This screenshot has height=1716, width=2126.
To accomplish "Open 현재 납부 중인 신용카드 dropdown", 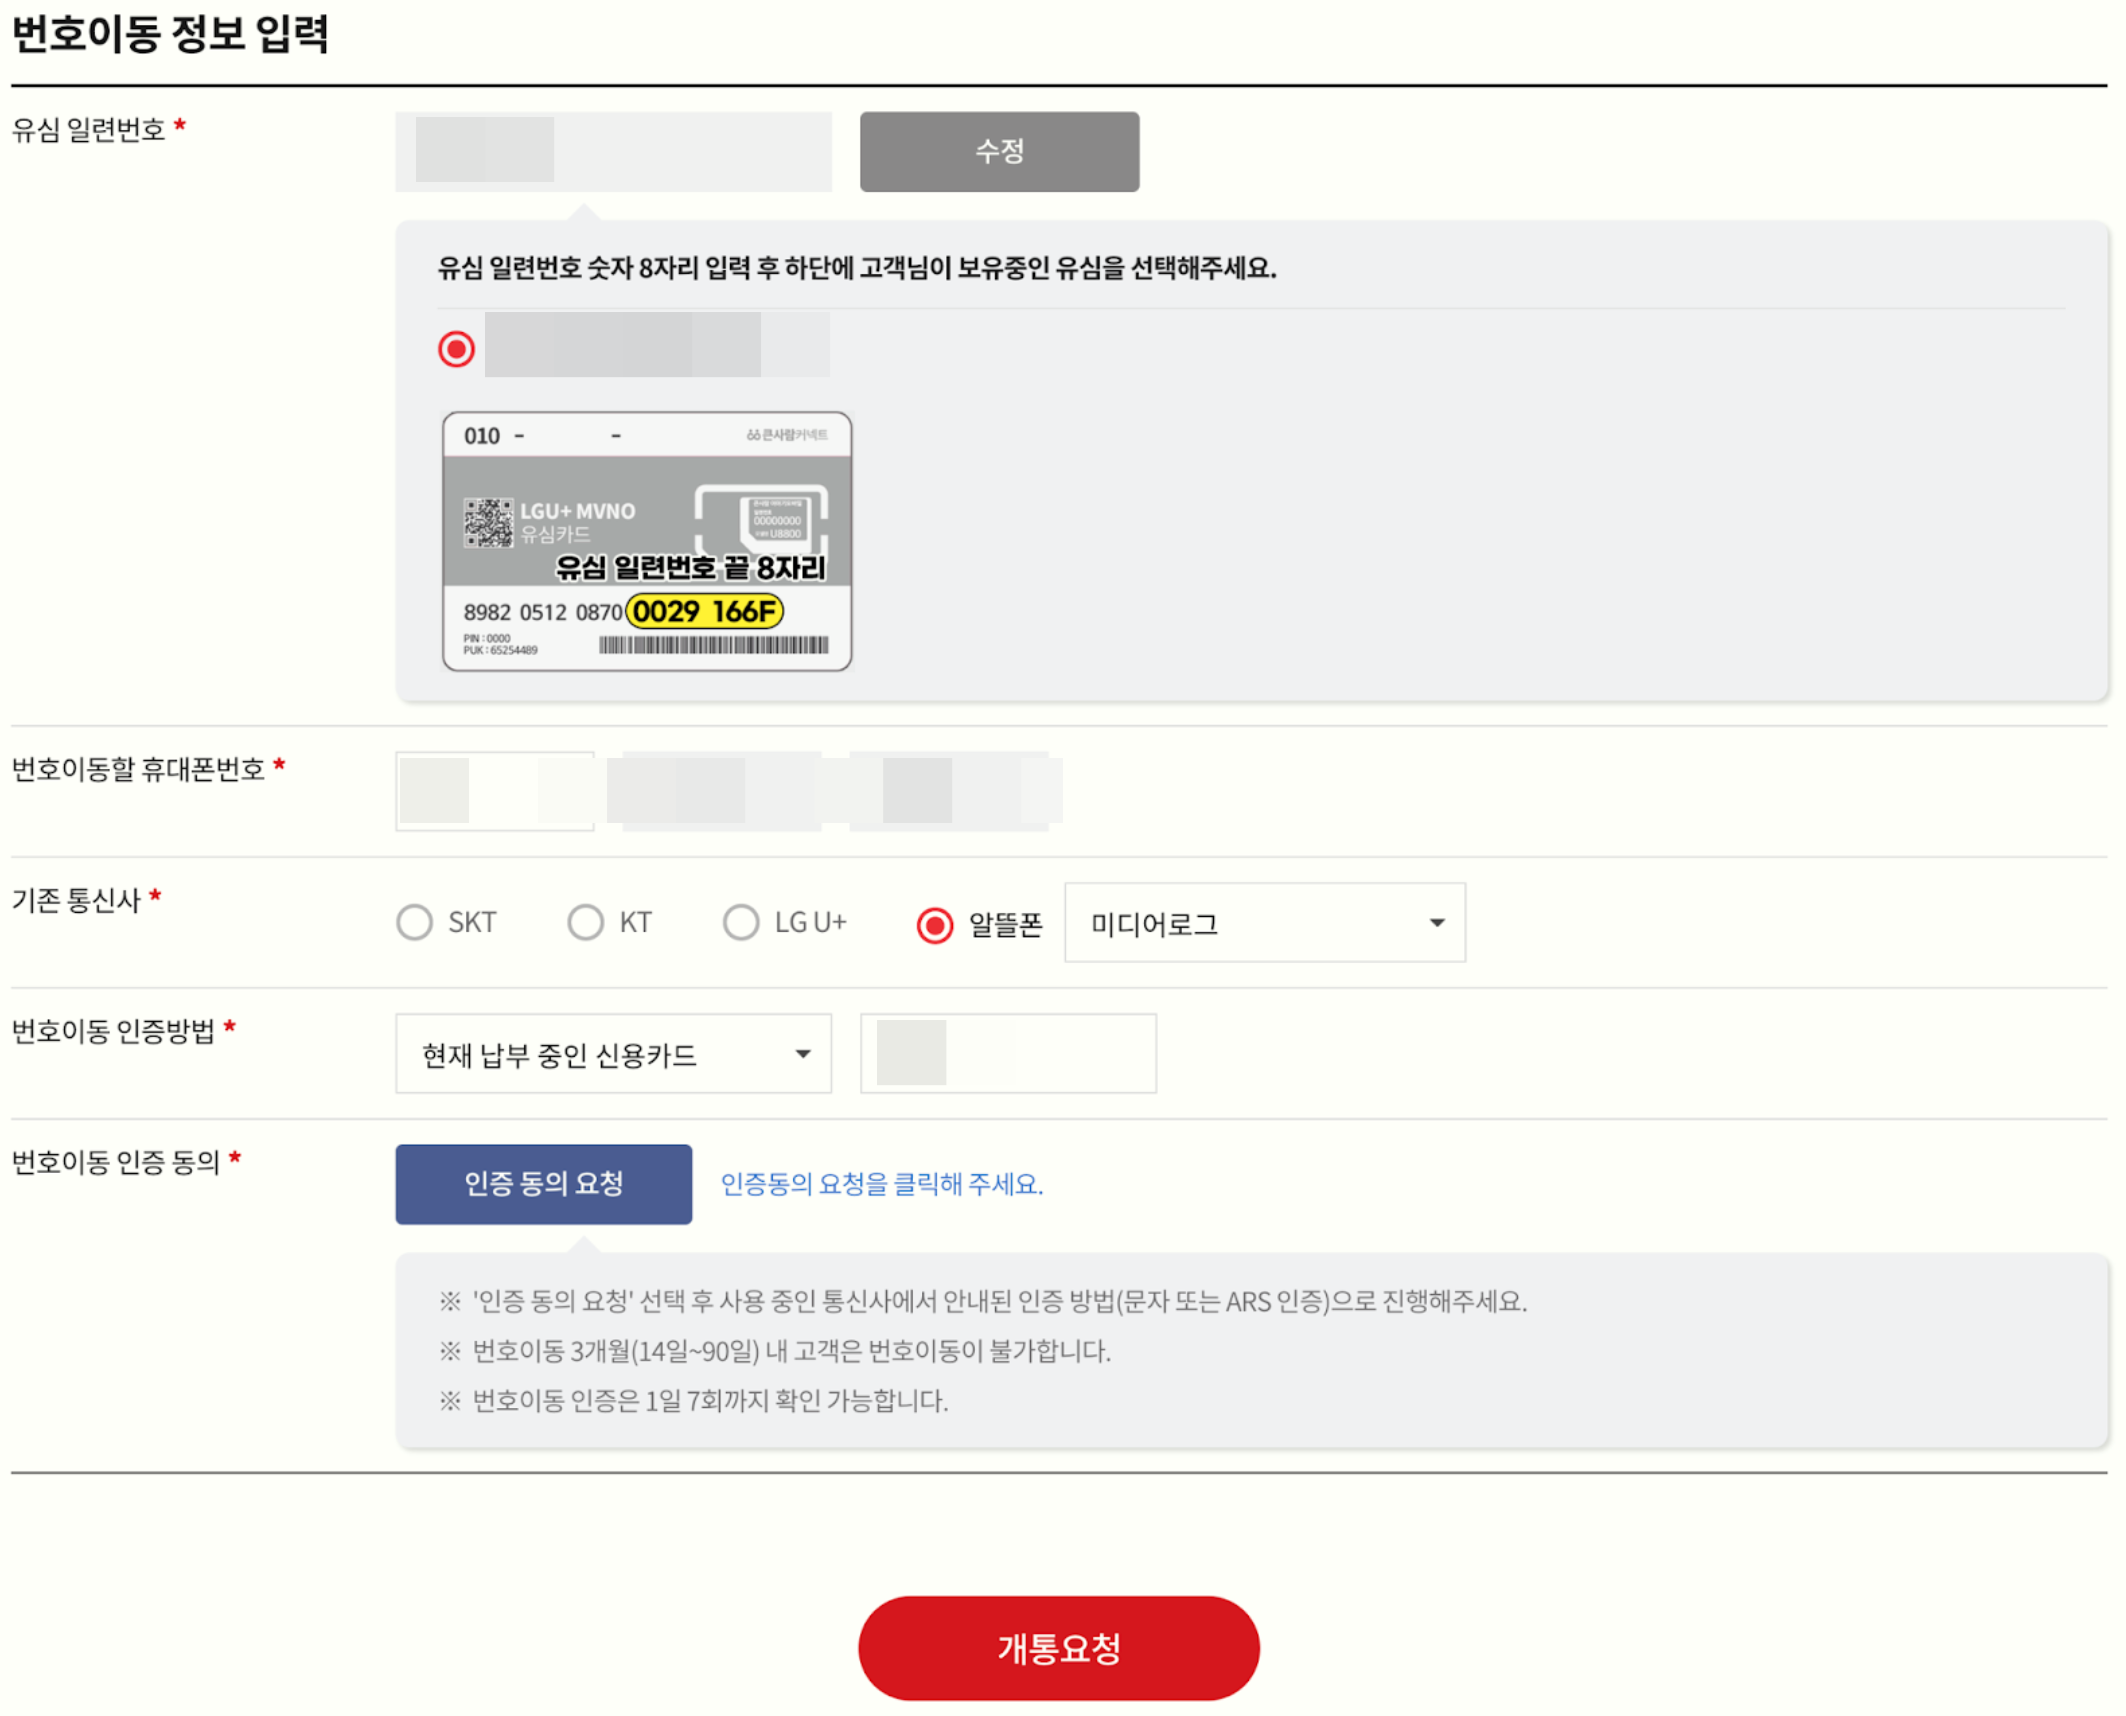I will pos(612,1053).
